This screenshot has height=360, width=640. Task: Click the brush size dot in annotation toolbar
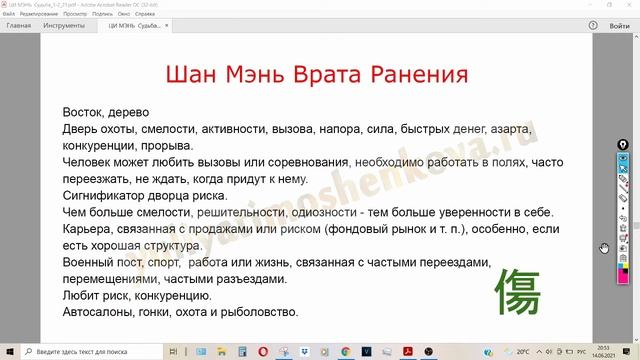pyautogui.click(x=623, y=209)
